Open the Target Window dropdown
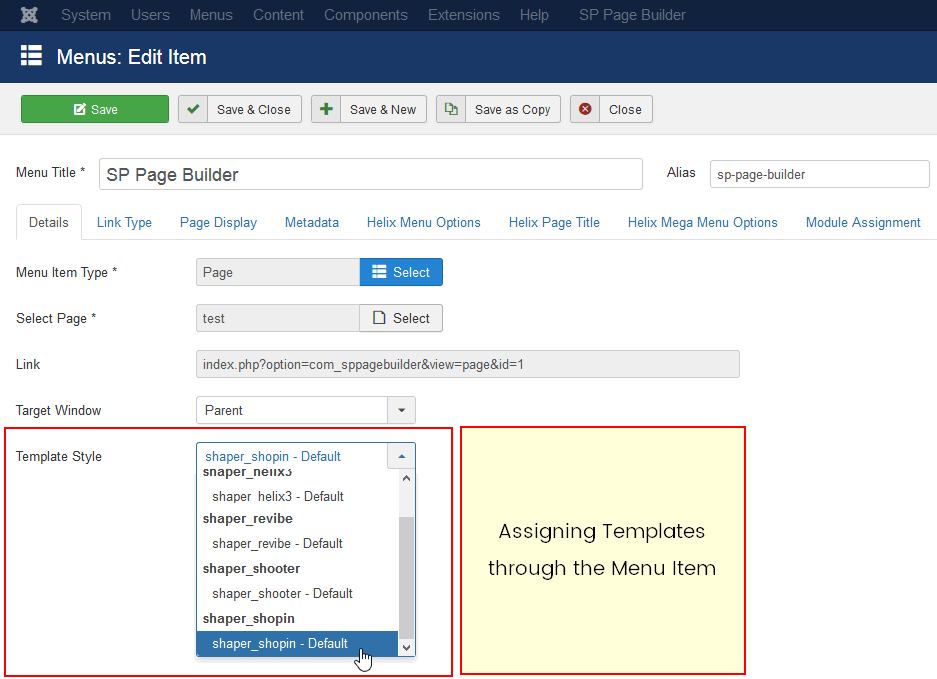 pos(401,410)
